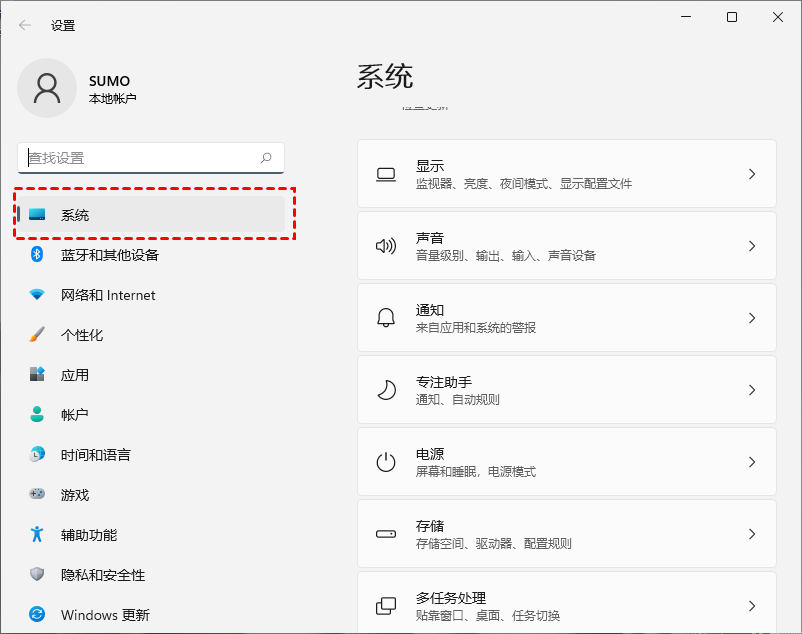Go to 游戏 settings

tap(151, 494)
